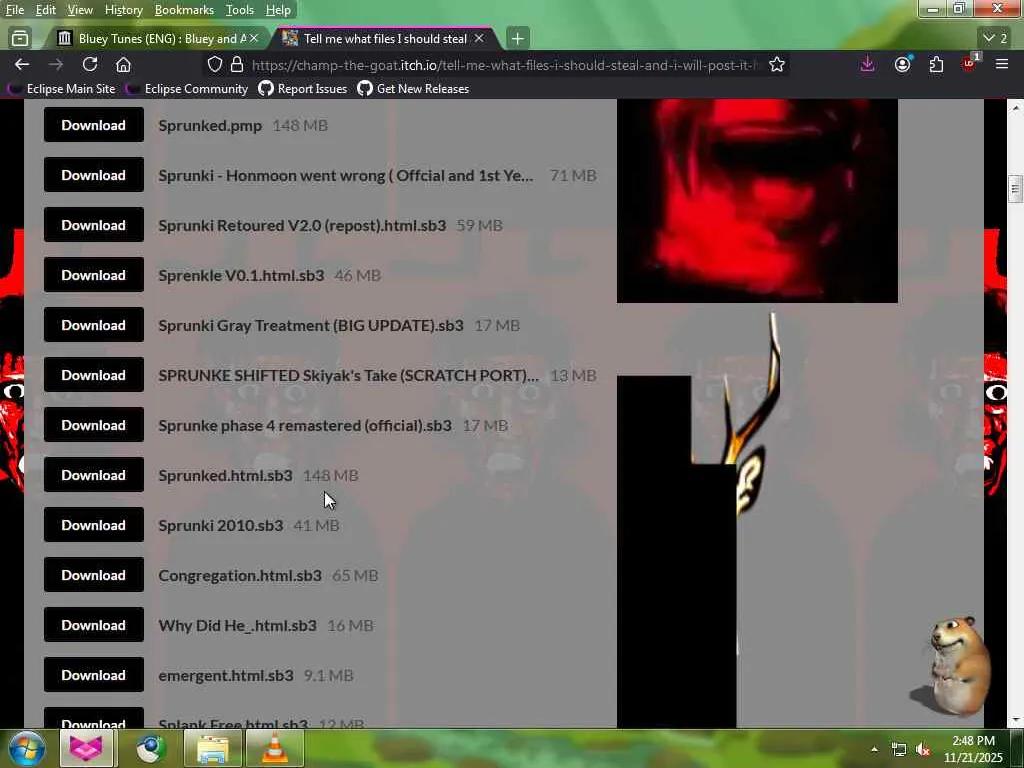Open the tab overview icon left of tabs
Image resolution: width=1024 pixels, height=768 pixels.
tap(20, 39)
